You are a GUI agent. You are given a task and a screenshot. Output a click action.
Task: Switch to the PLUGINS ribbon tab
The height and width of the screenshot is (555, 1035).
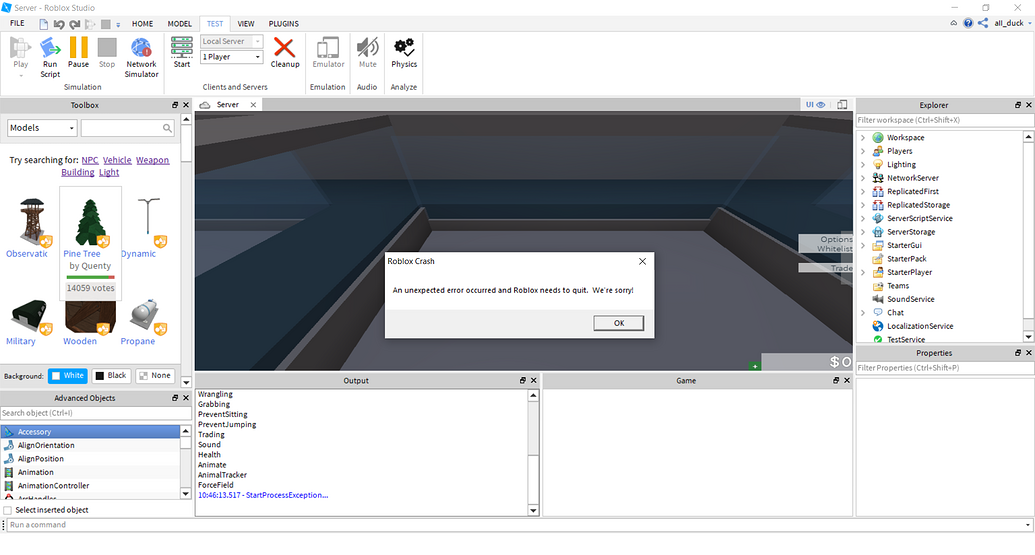click(x=284, y=24)
